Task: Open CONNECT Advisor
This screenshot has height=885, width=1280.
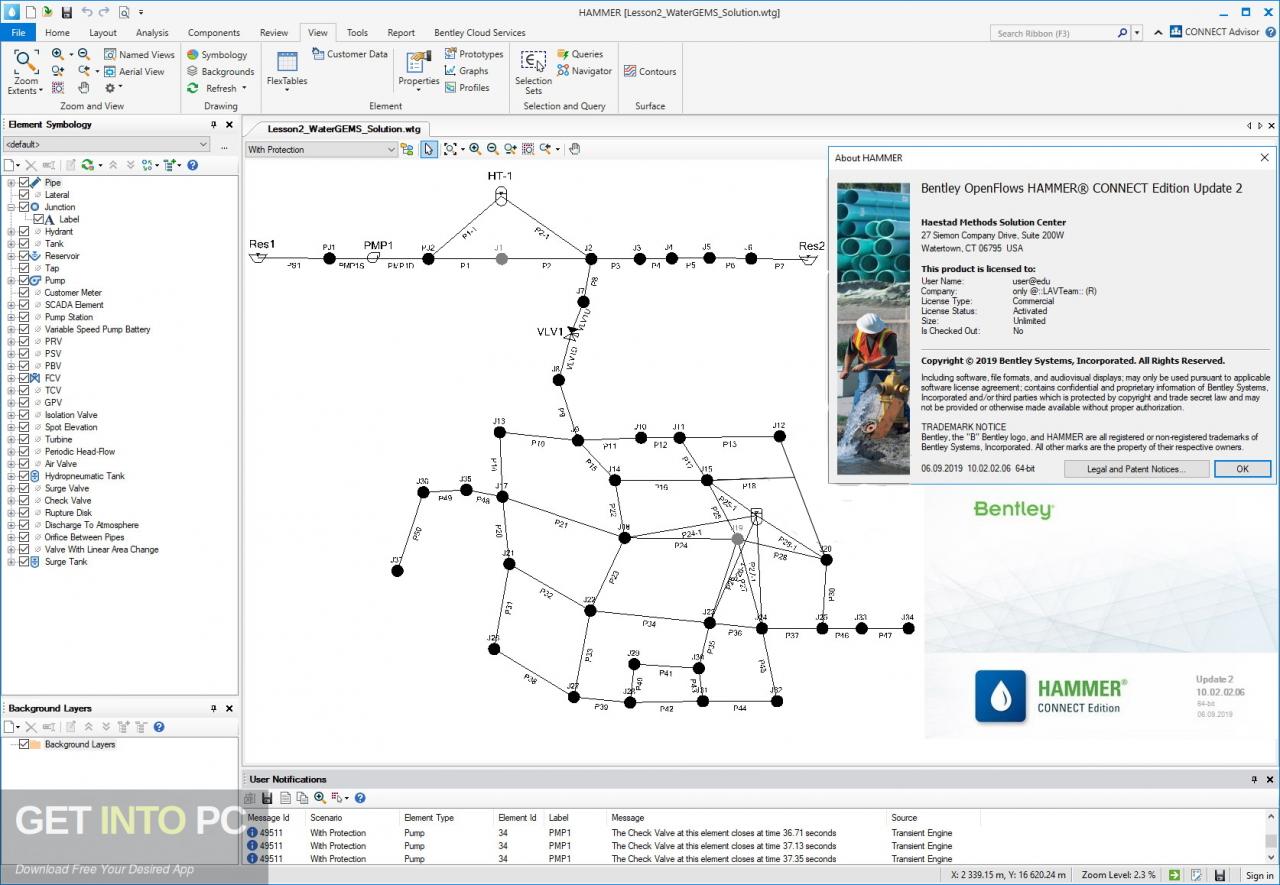Action: 1215,32
